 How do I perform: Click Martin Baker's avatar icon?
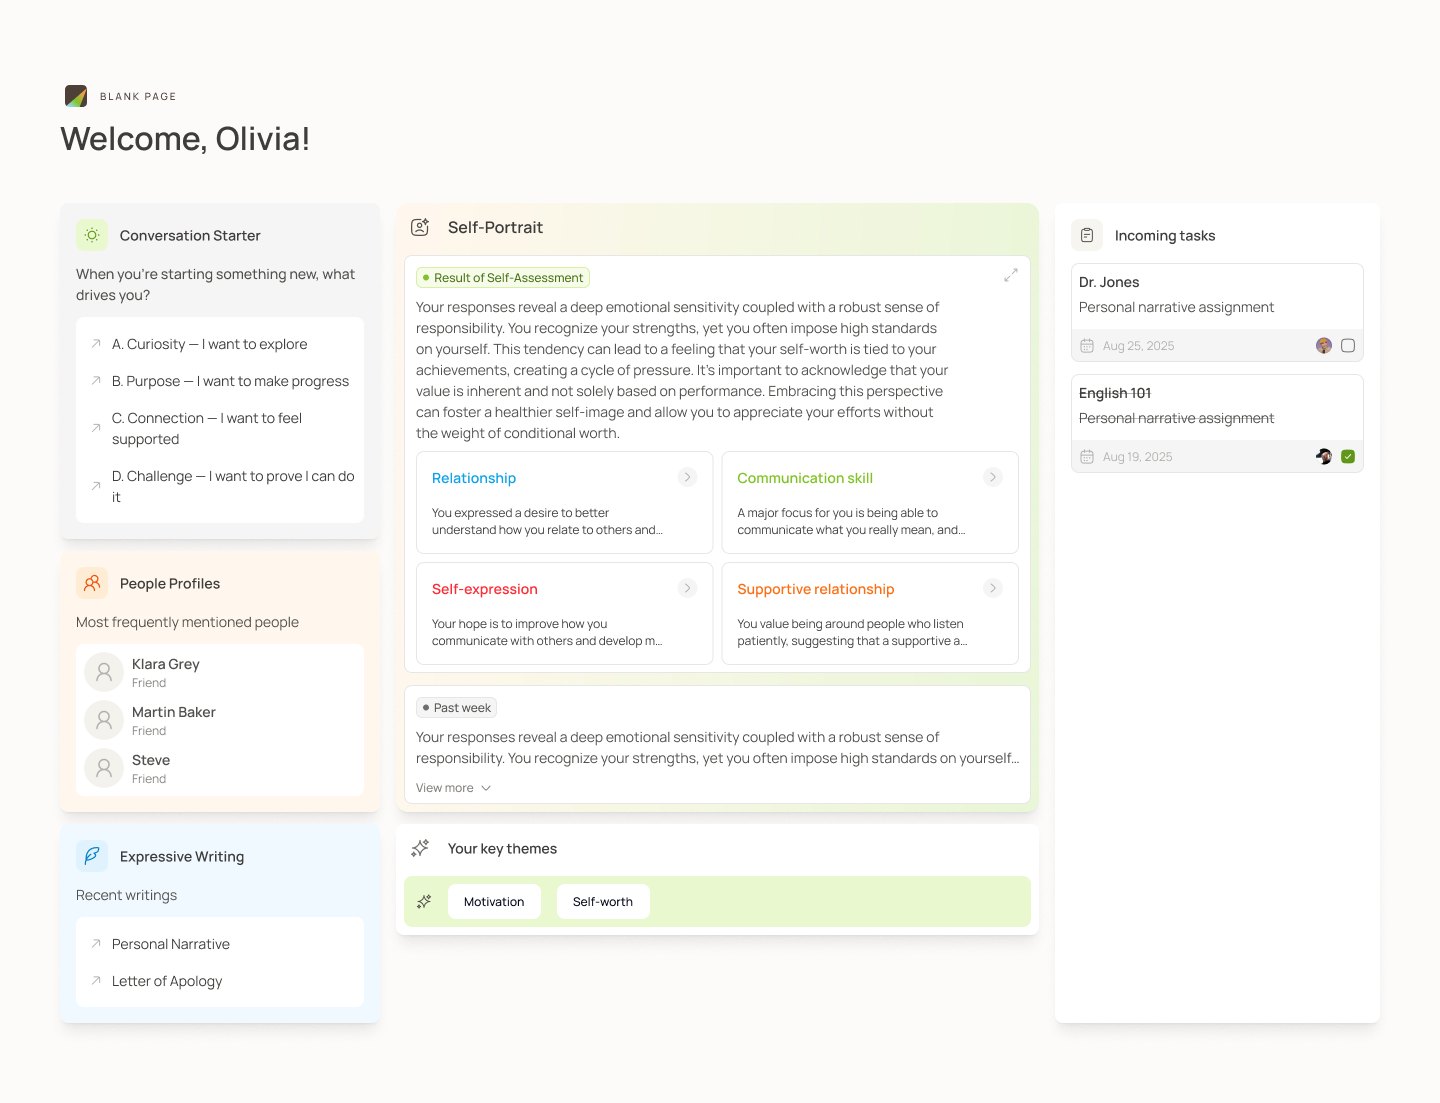coord(104,720)
